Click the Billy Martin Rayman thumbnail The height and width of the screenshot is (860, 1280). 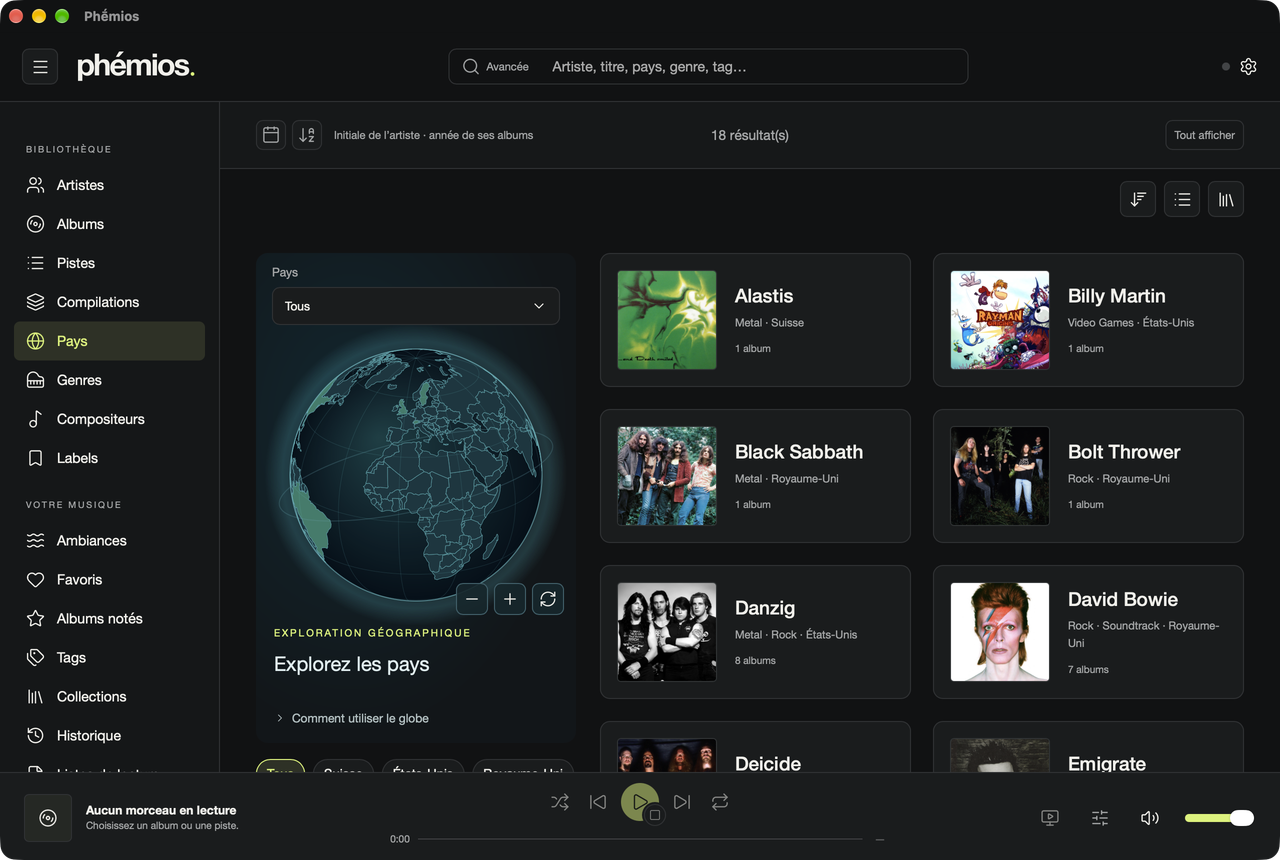tap(1000, 320)
